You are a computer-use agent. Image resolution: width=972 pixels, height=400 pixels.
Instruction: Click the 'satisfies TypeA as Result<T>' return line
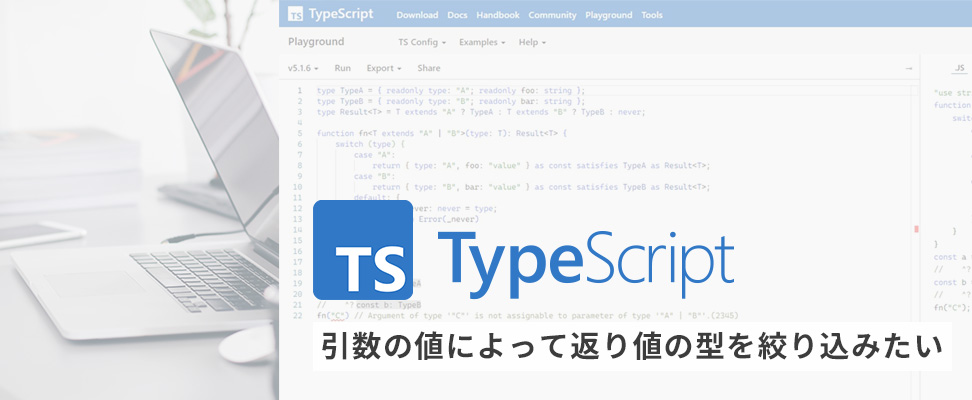pos(541,166)
